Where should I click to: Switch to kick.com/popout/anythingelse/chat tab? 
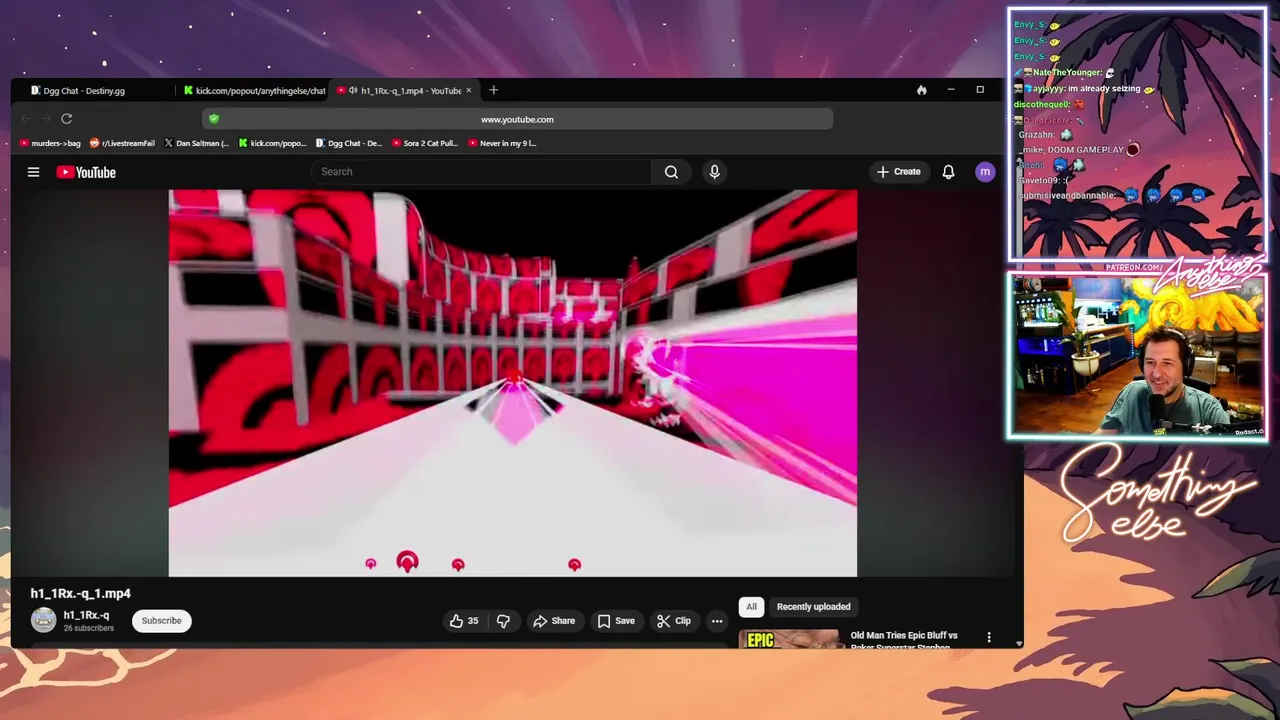pyautogui.click(x=254, y=90)
